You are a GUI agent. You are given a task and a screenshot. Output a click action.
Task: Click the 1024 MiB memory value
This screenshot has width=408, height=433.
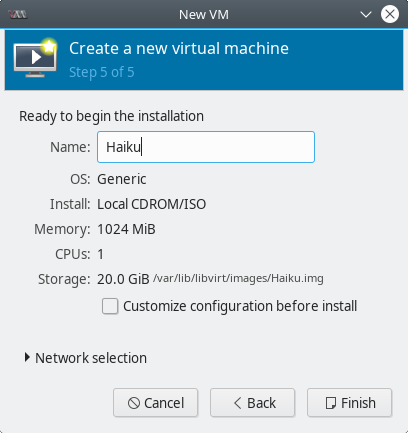coord(126,229)
